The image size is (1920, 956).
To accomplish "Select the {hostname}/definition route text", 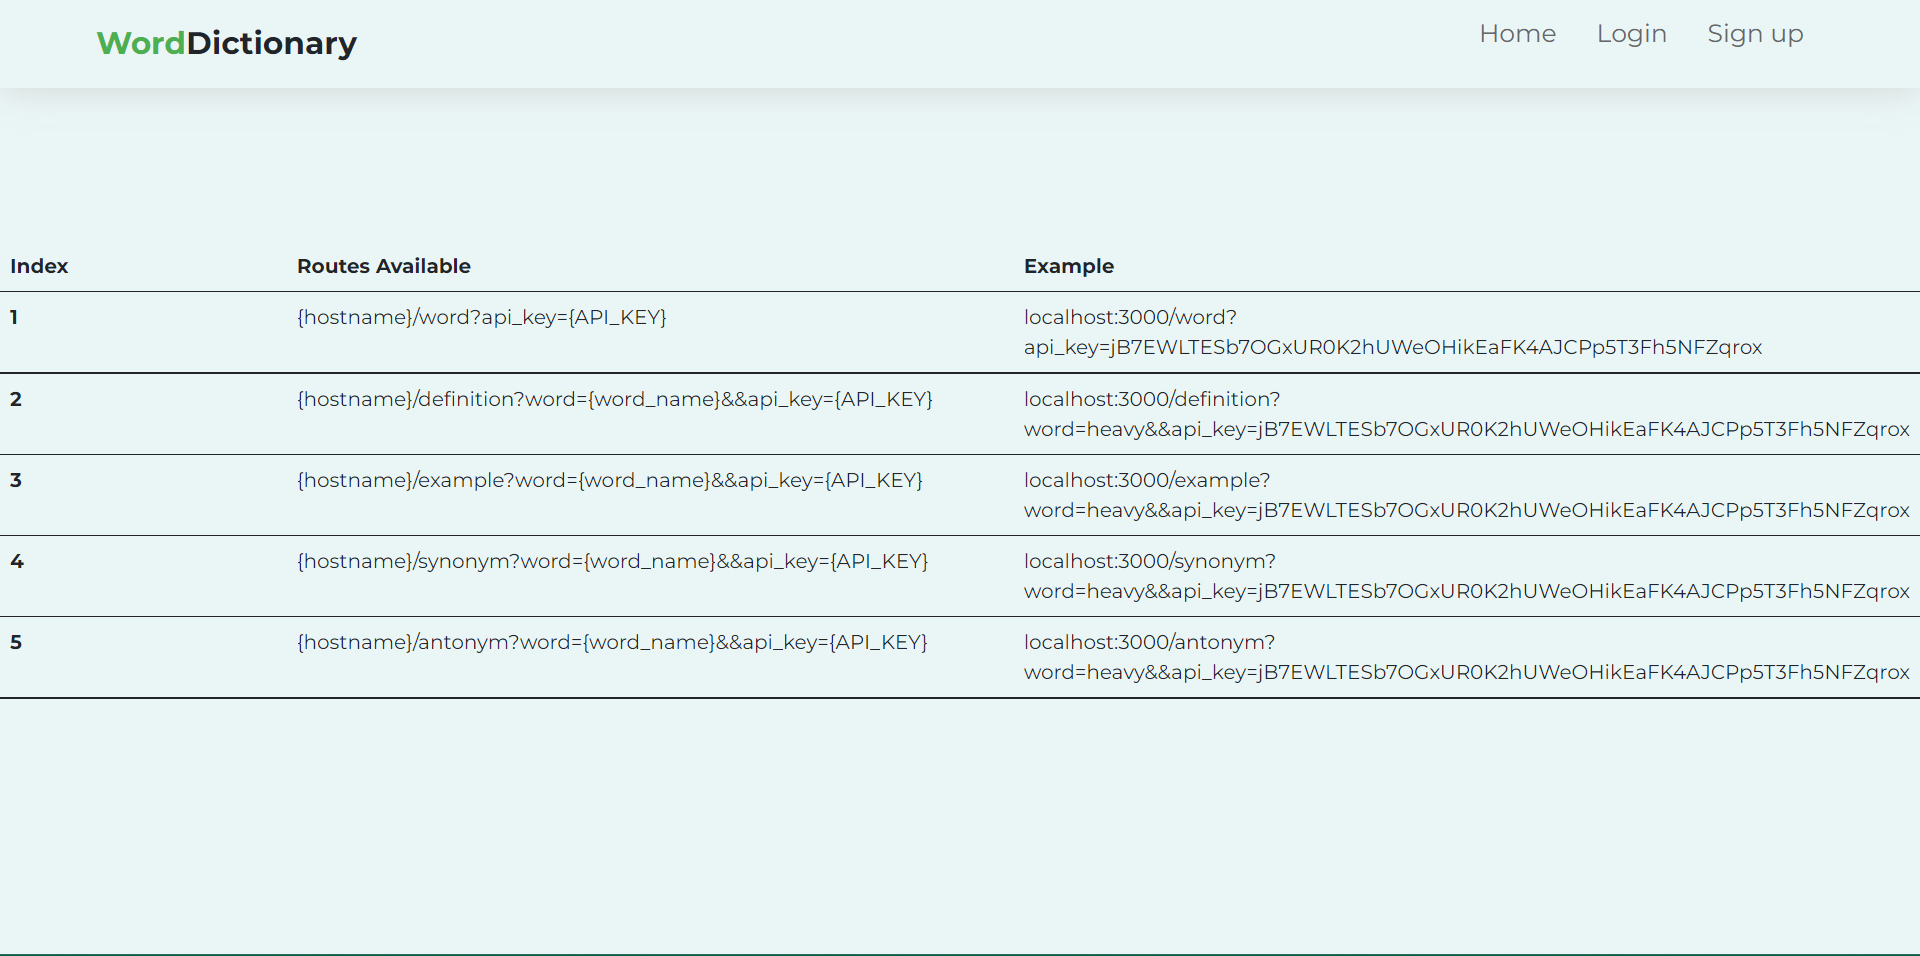I will point(614,399).
